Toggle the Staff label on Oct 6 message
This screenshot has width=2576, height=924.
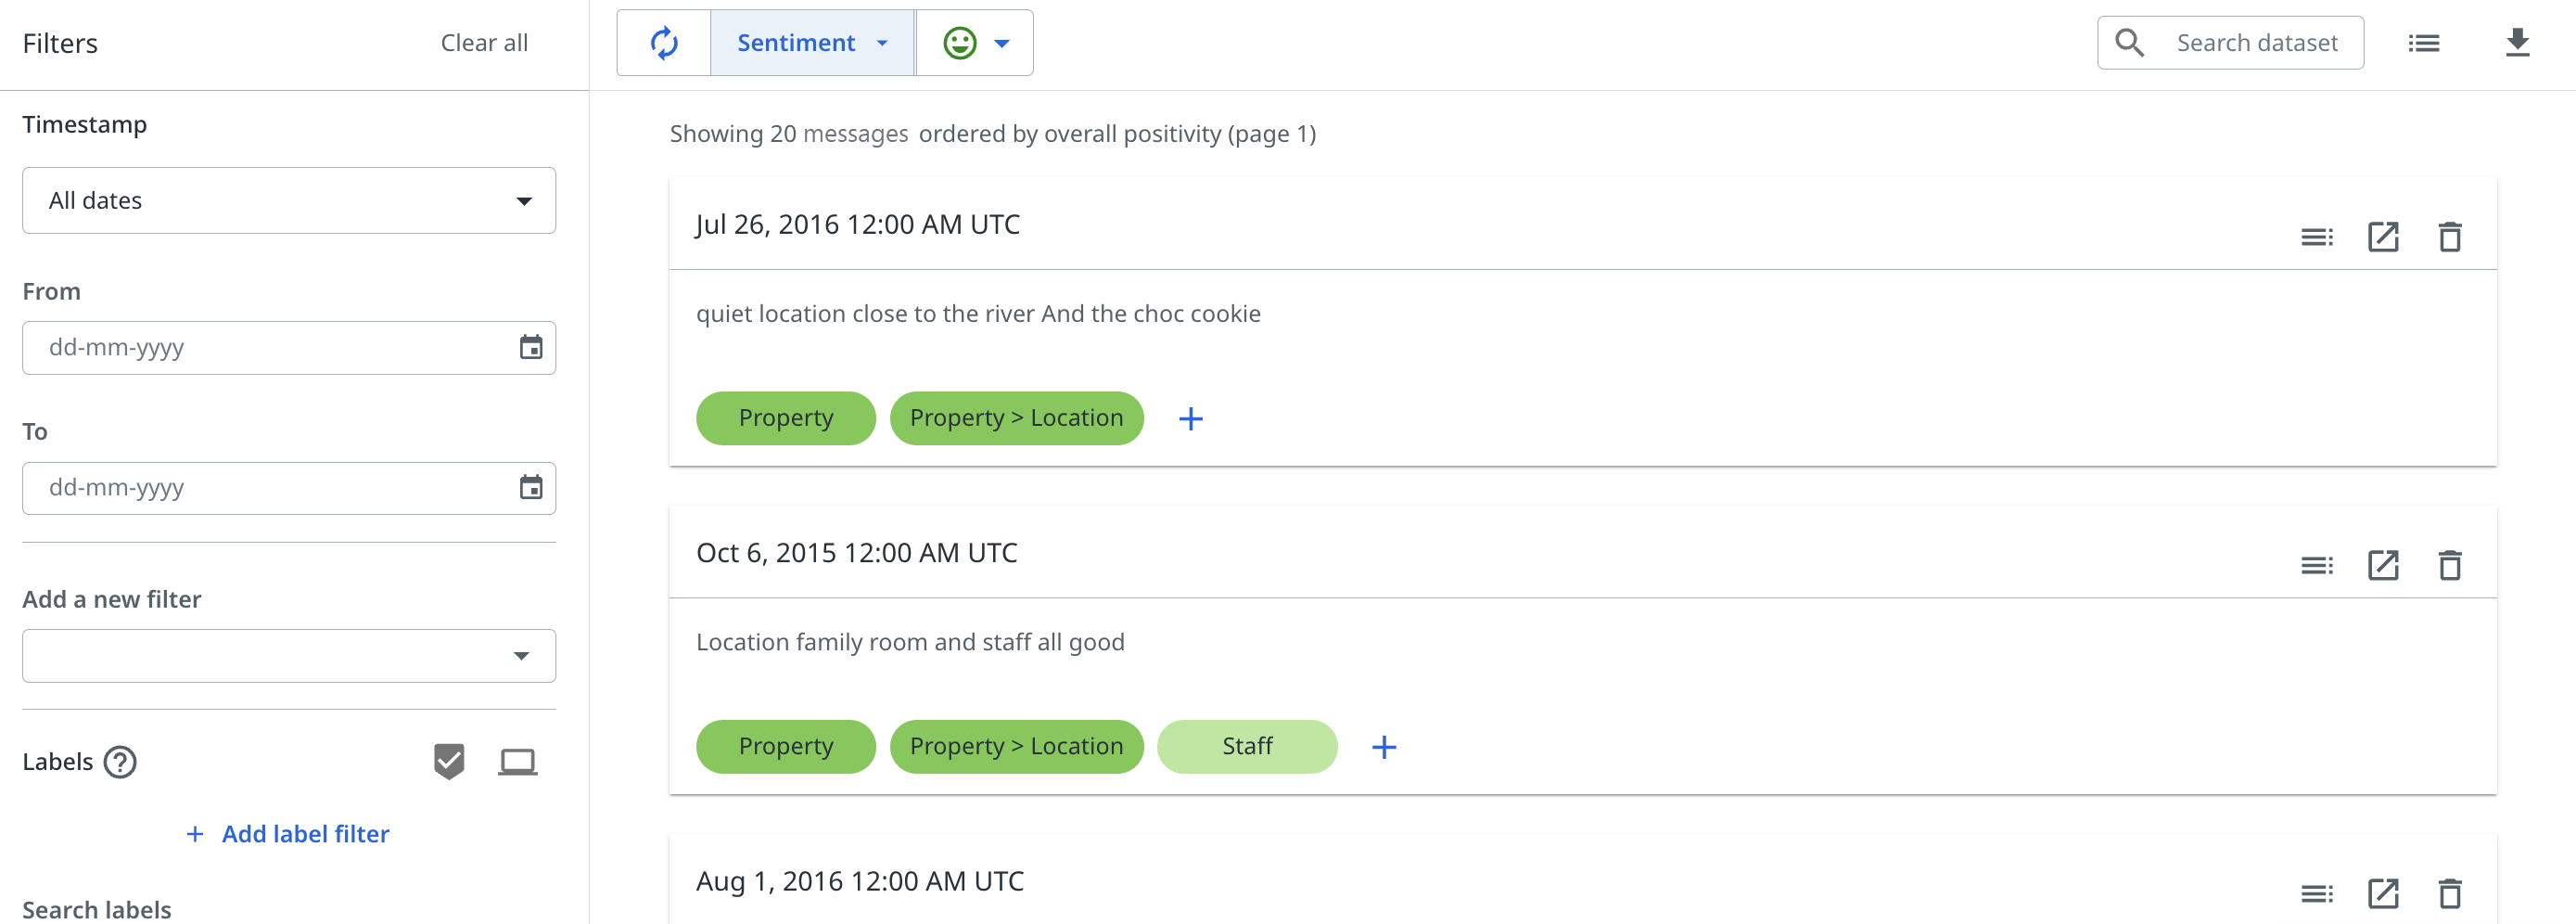[1246, 746]
